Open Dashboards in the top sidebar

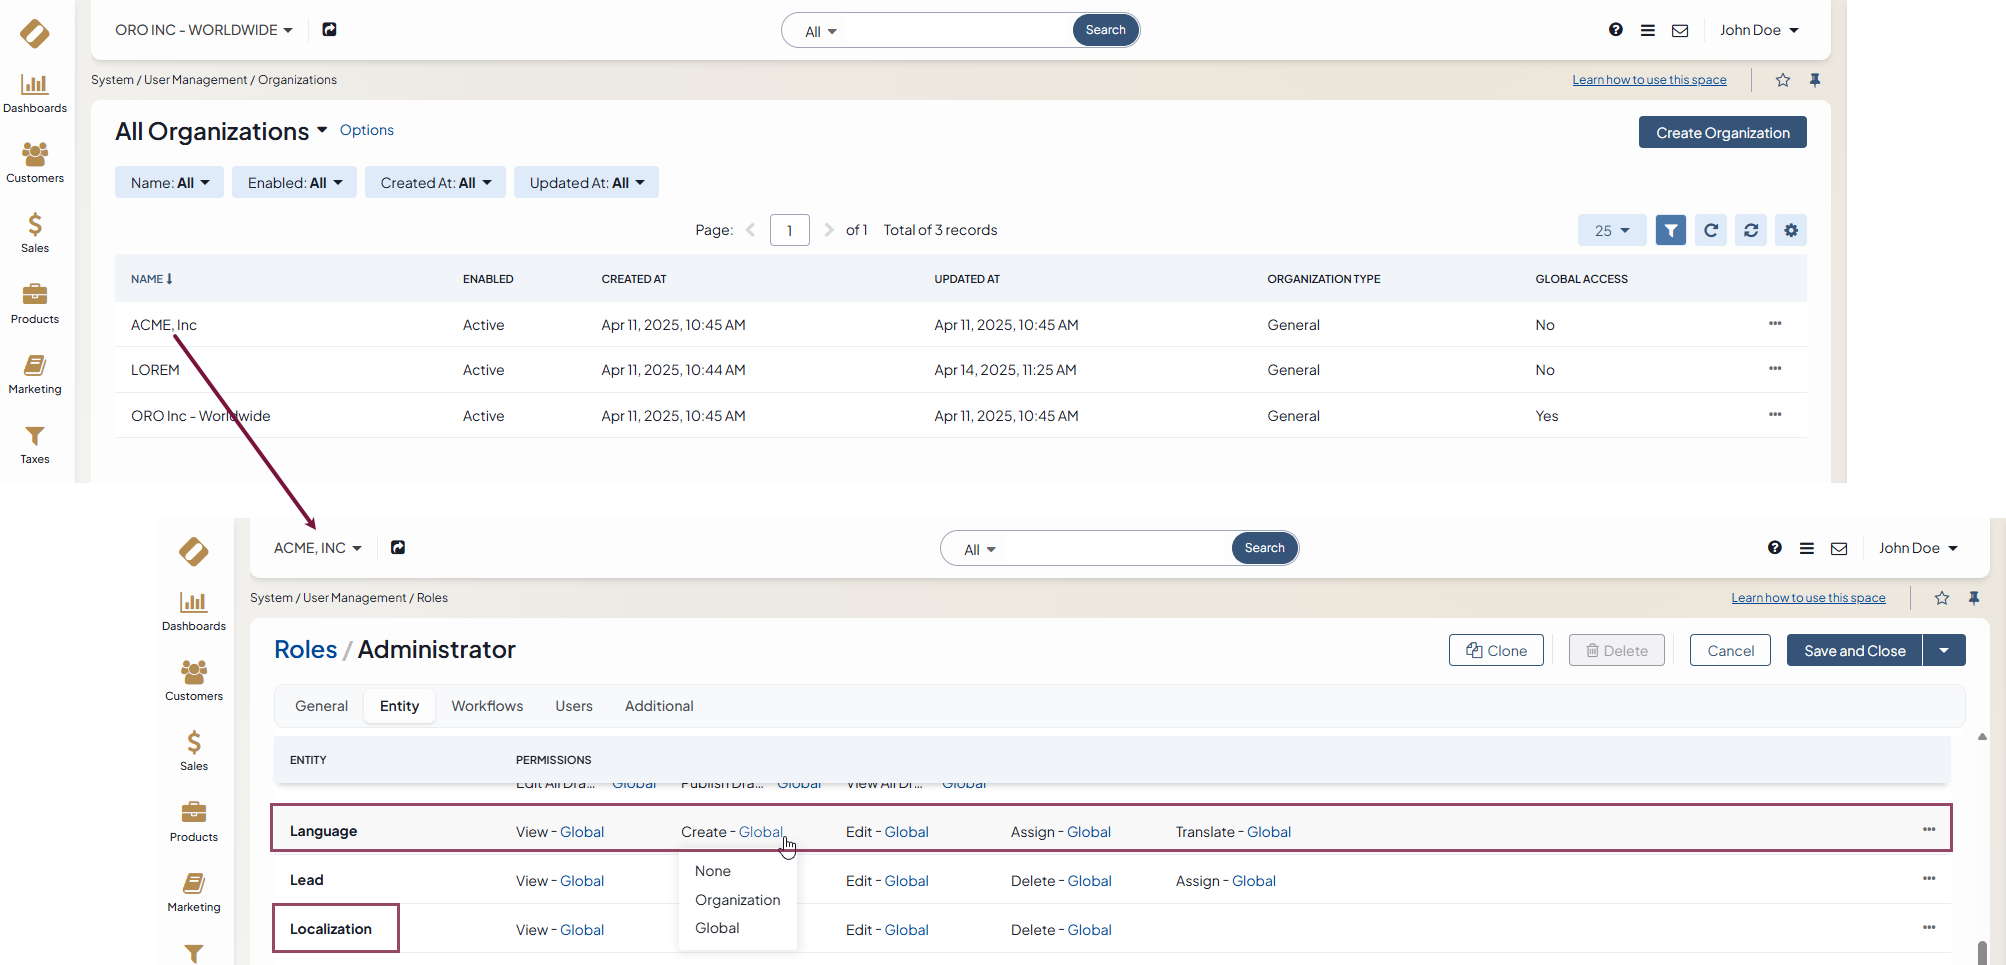tap(35, 92)
